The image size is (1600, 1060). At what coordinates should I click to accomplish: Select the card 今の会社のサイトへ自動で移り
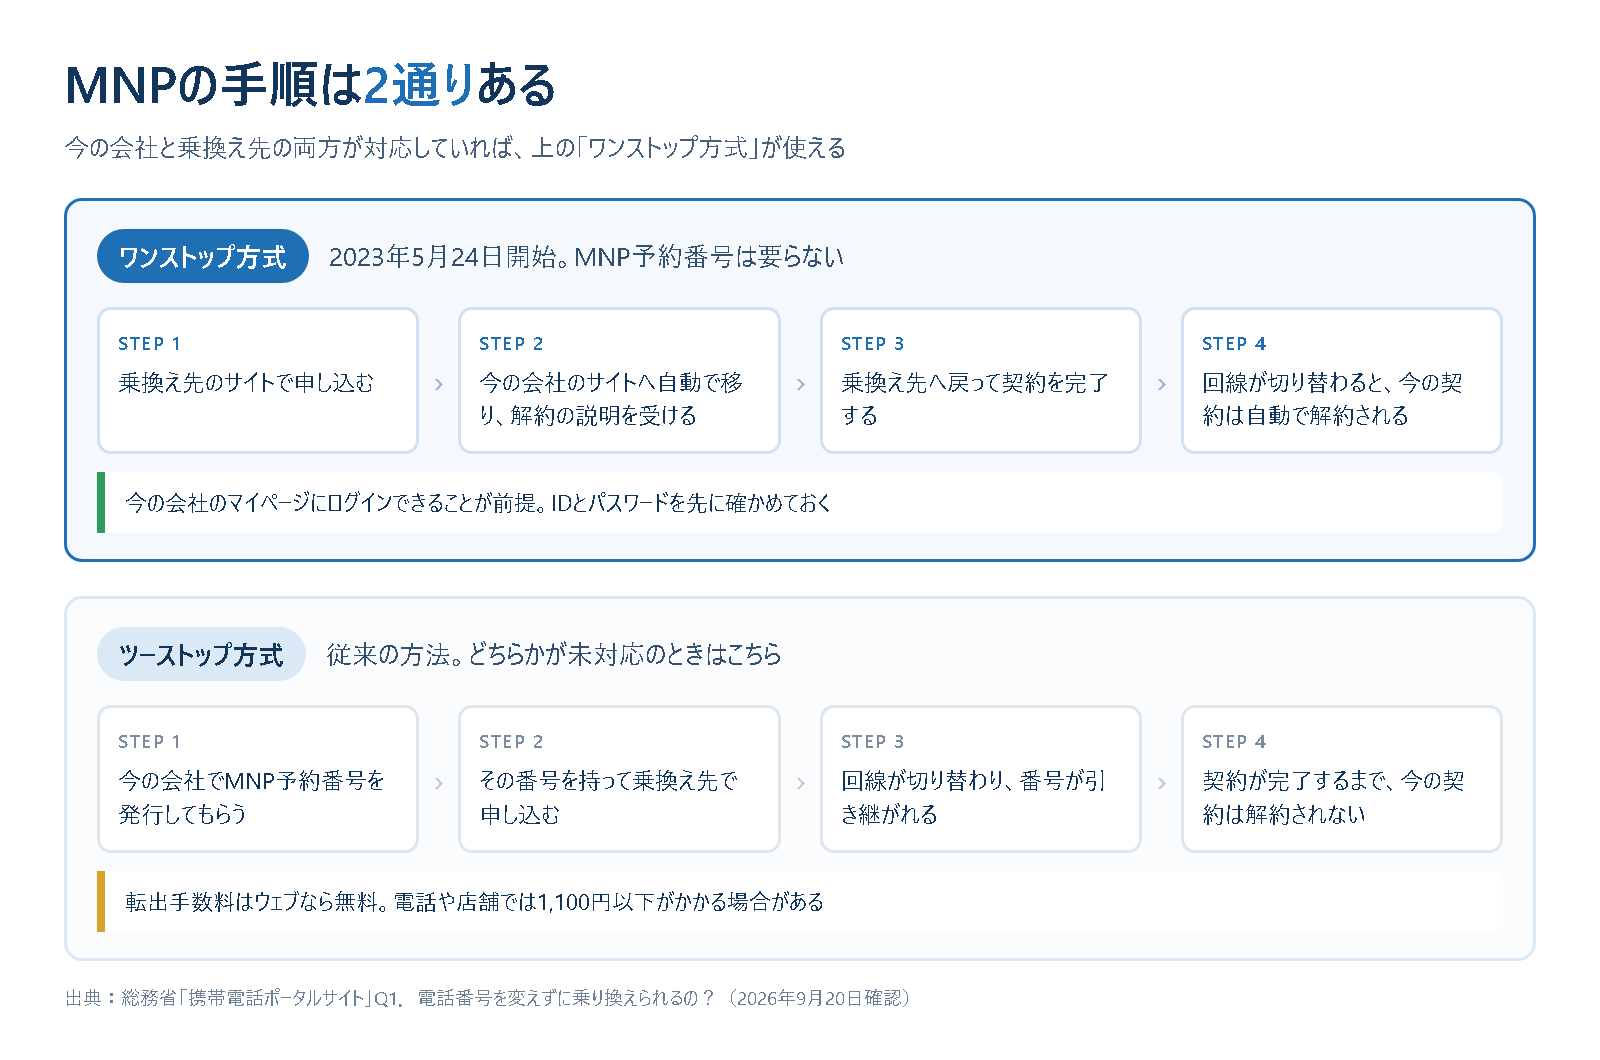click(x=619, y=380)
